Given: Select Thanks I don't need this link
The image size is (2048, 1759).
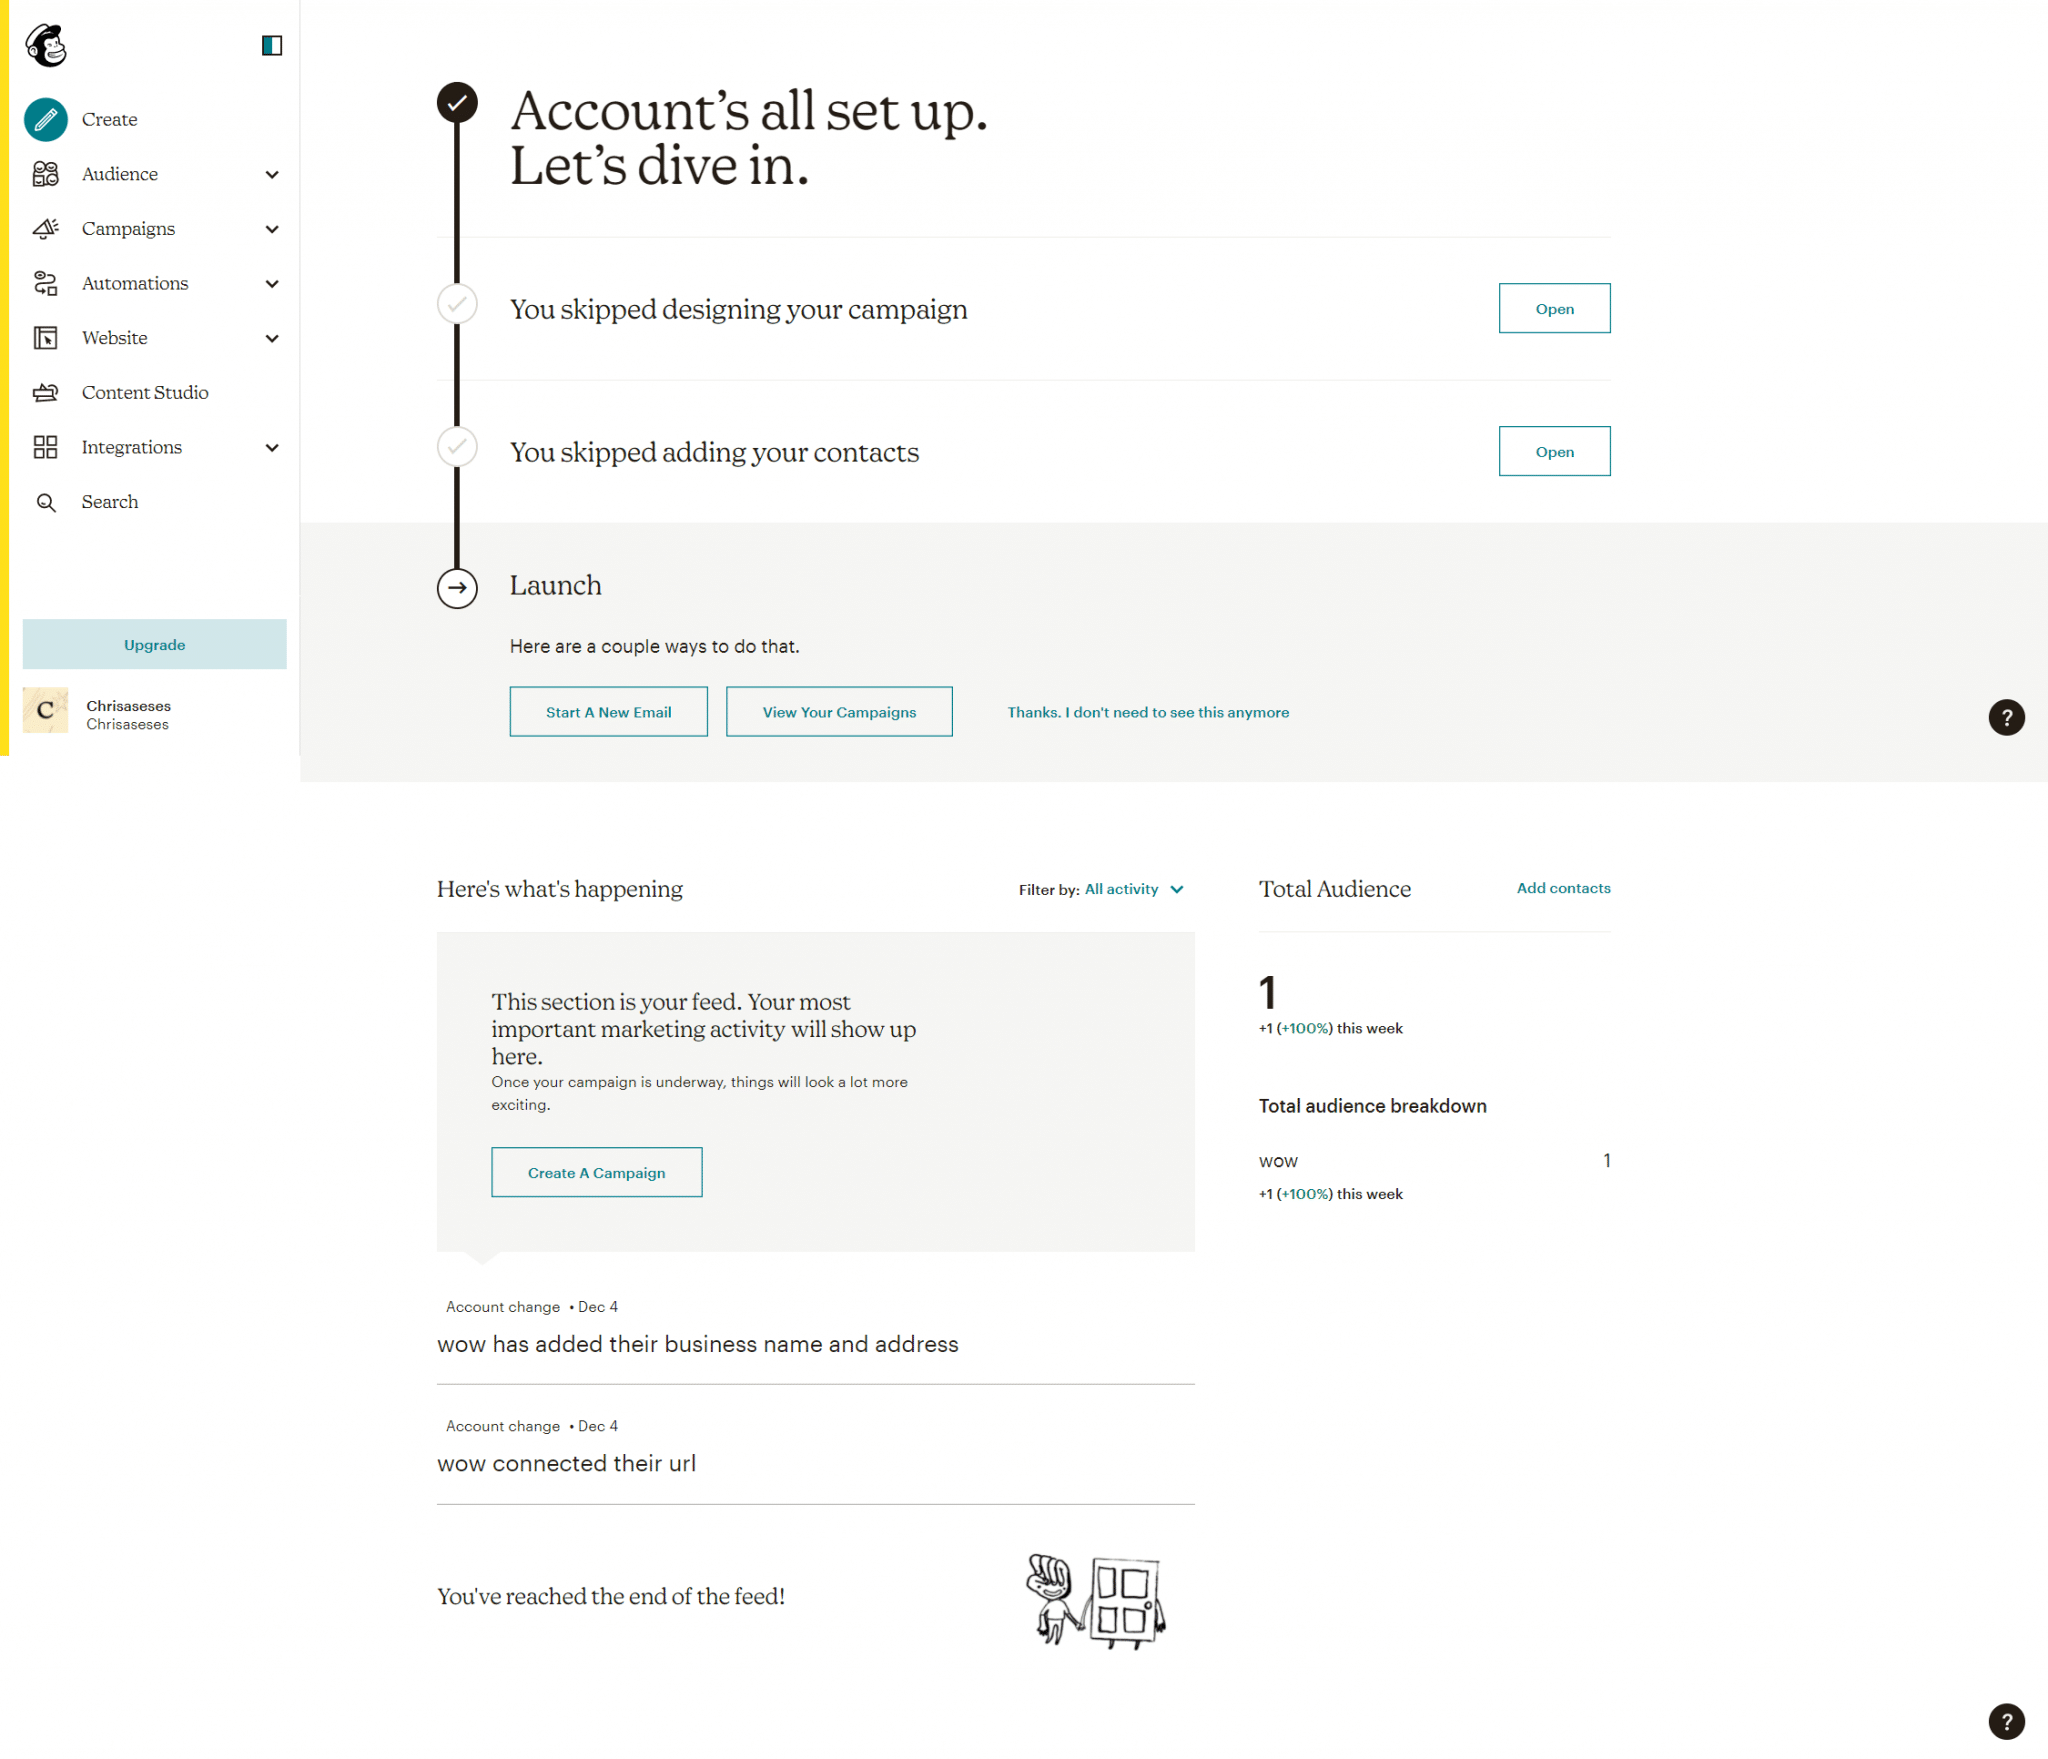Looking at the screenshot, I should [1148, 711].
